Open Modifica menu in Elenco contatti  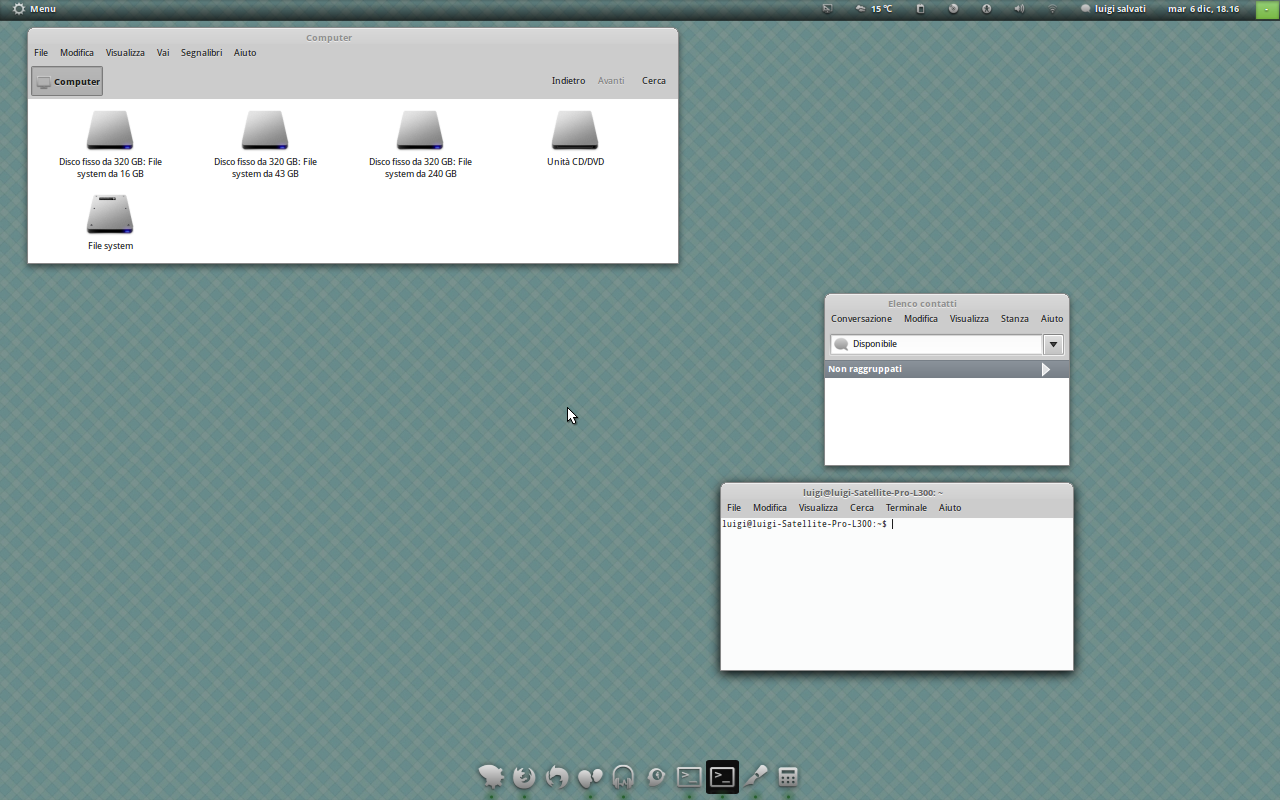921,319
